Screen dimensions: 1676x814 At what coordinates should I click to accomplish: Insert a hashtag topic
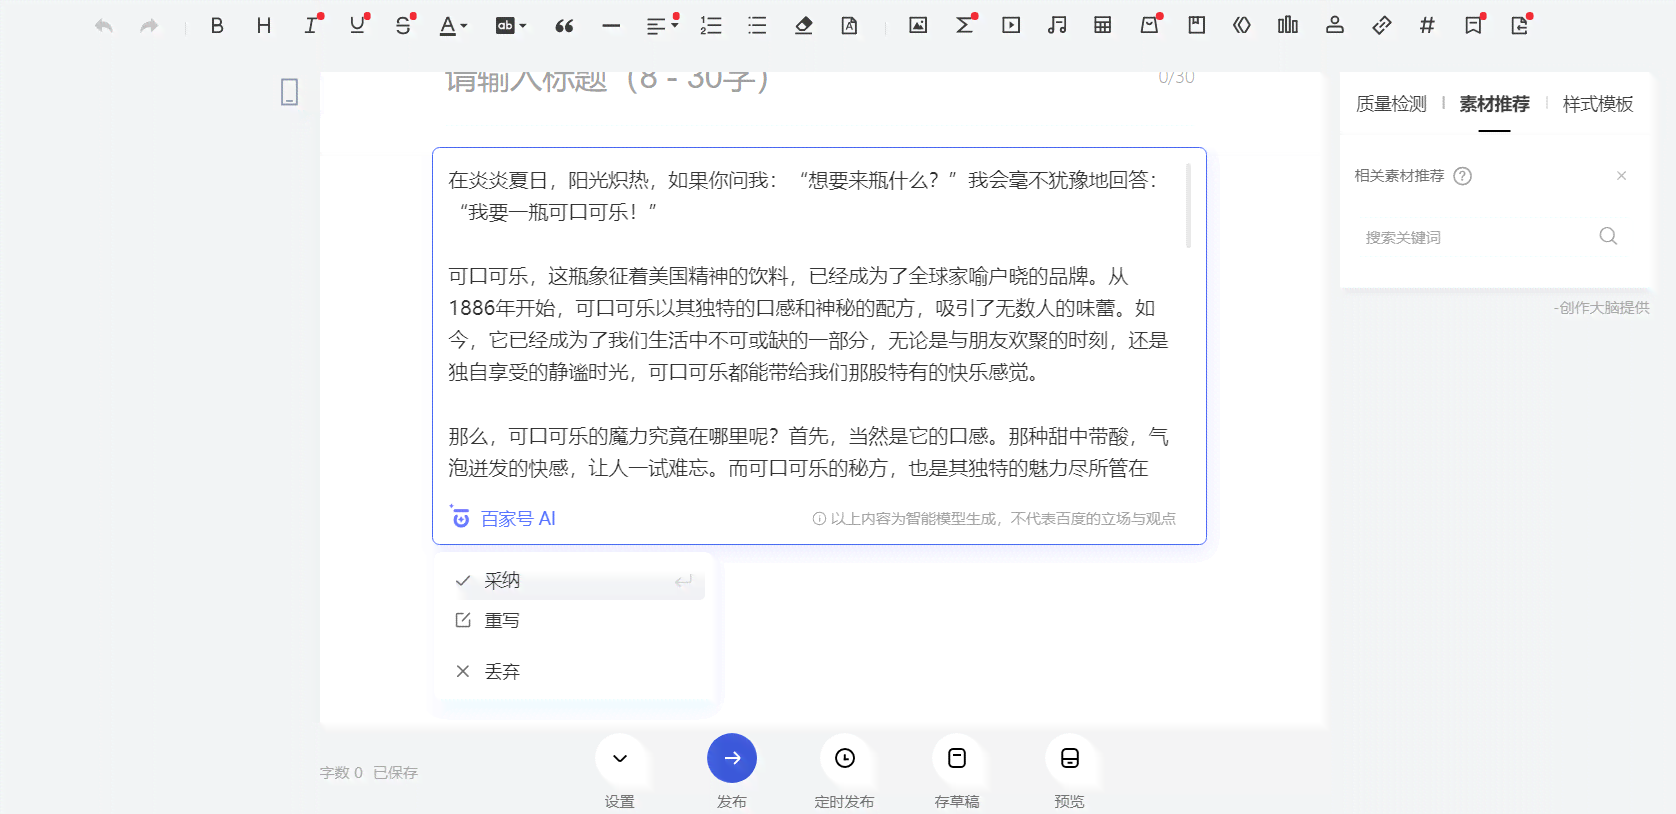coord(1427,26)
